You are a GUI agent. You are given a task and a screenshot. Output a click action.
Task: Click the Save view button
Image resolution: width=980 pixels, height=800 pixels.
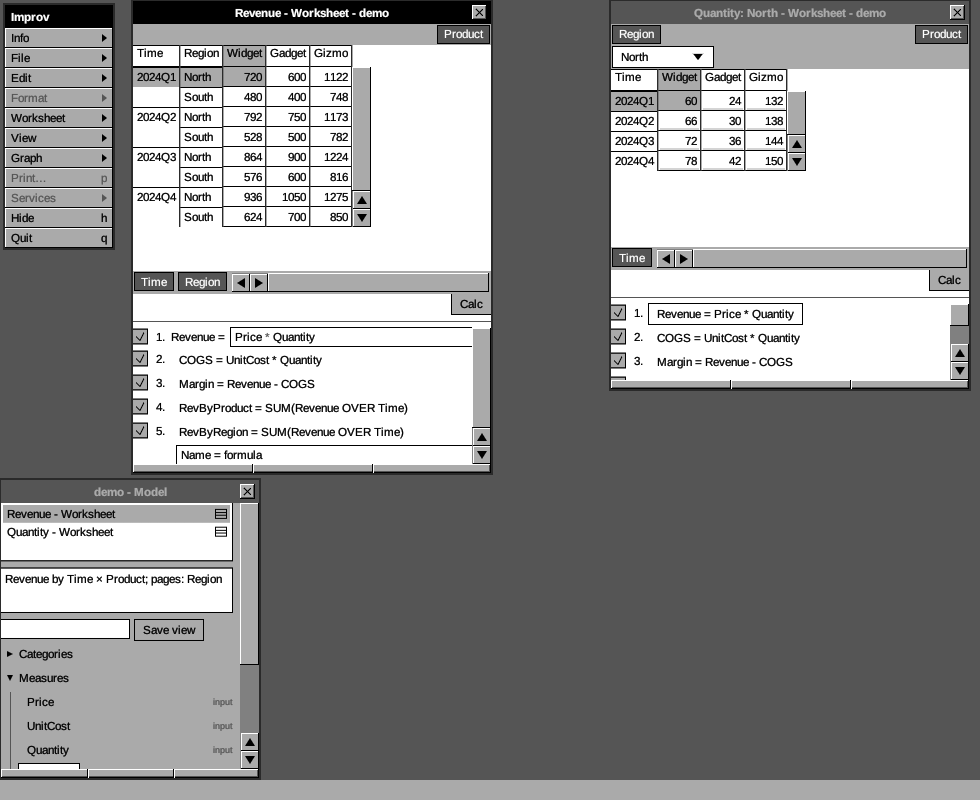(x=169, y=630)
